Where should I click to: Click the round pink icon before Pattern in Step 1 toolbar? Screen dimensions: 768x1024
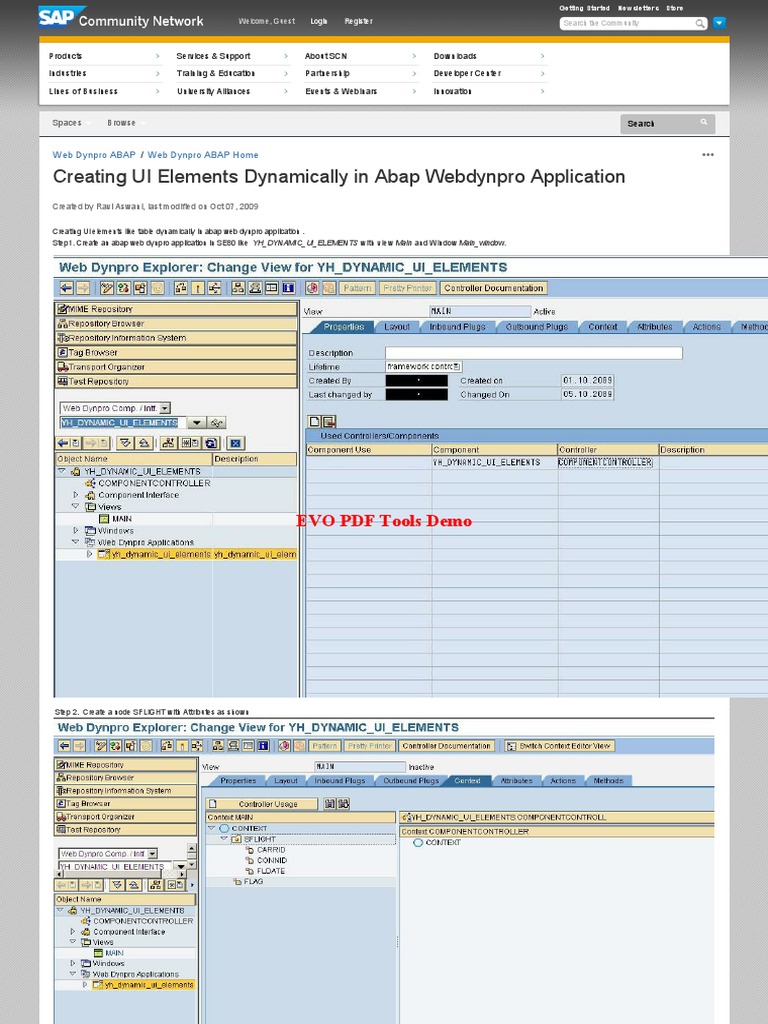(x=312, y=288)
